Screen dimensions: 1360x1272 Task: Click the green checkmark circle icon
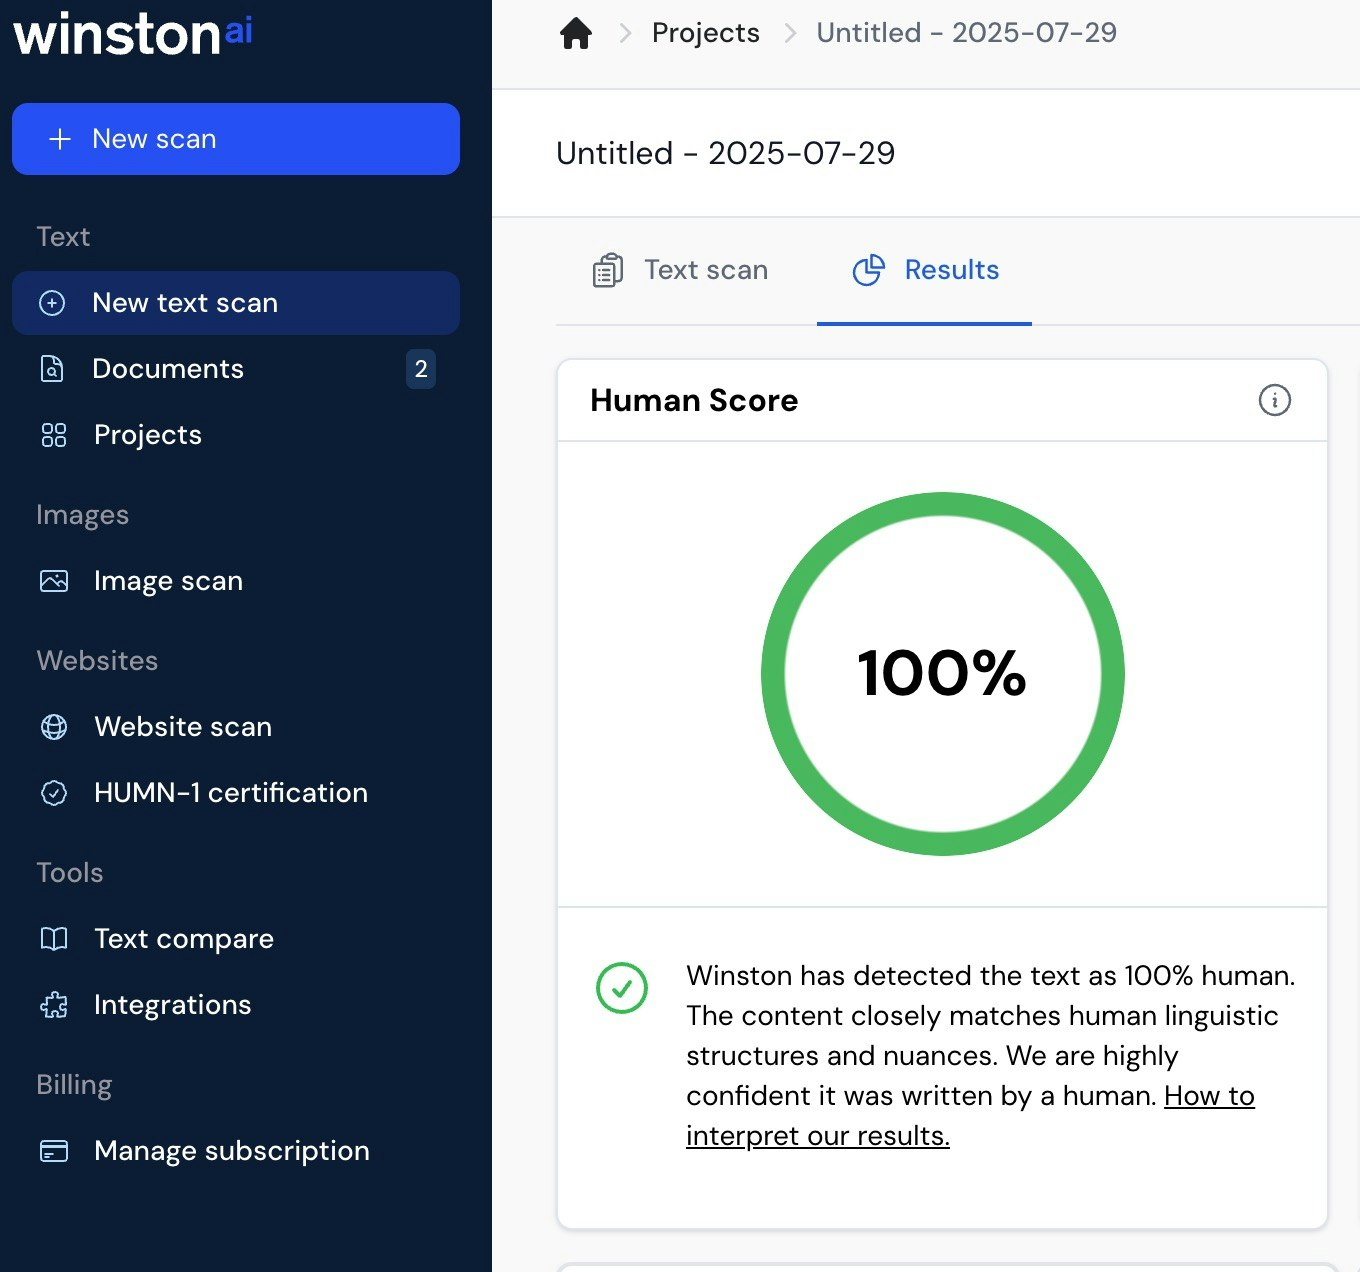click(622, 988)
